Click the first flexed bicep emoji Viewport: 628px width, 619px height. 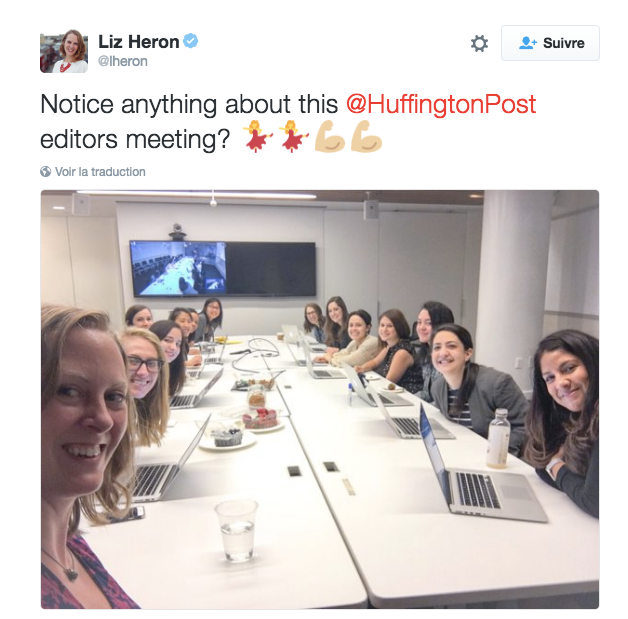tap(330, 137)
